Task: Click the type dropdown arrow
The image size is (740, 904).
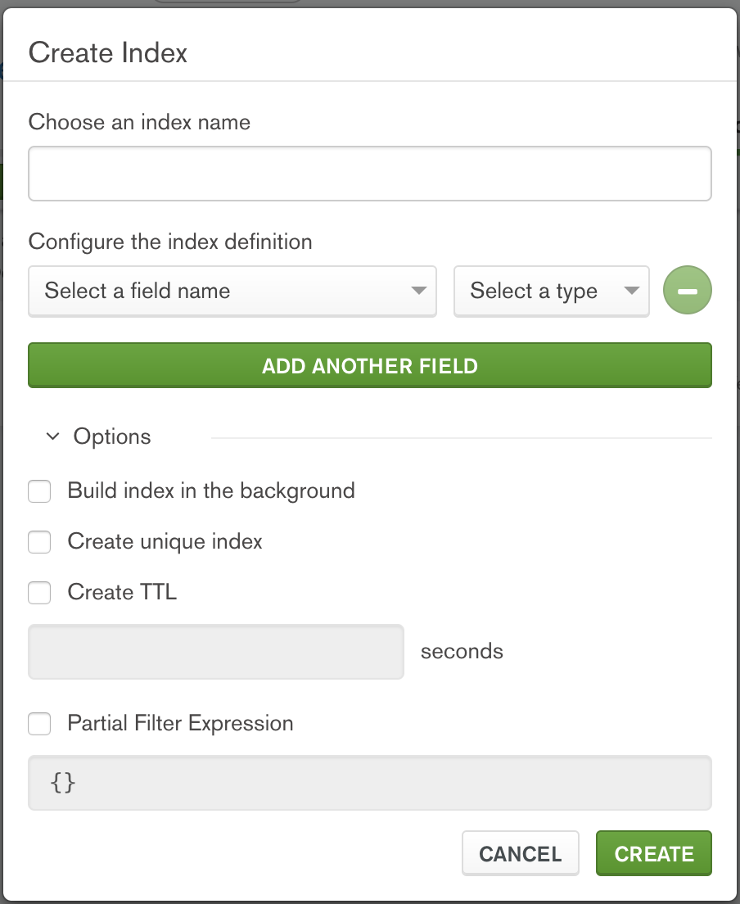Action: pos(631,291)
